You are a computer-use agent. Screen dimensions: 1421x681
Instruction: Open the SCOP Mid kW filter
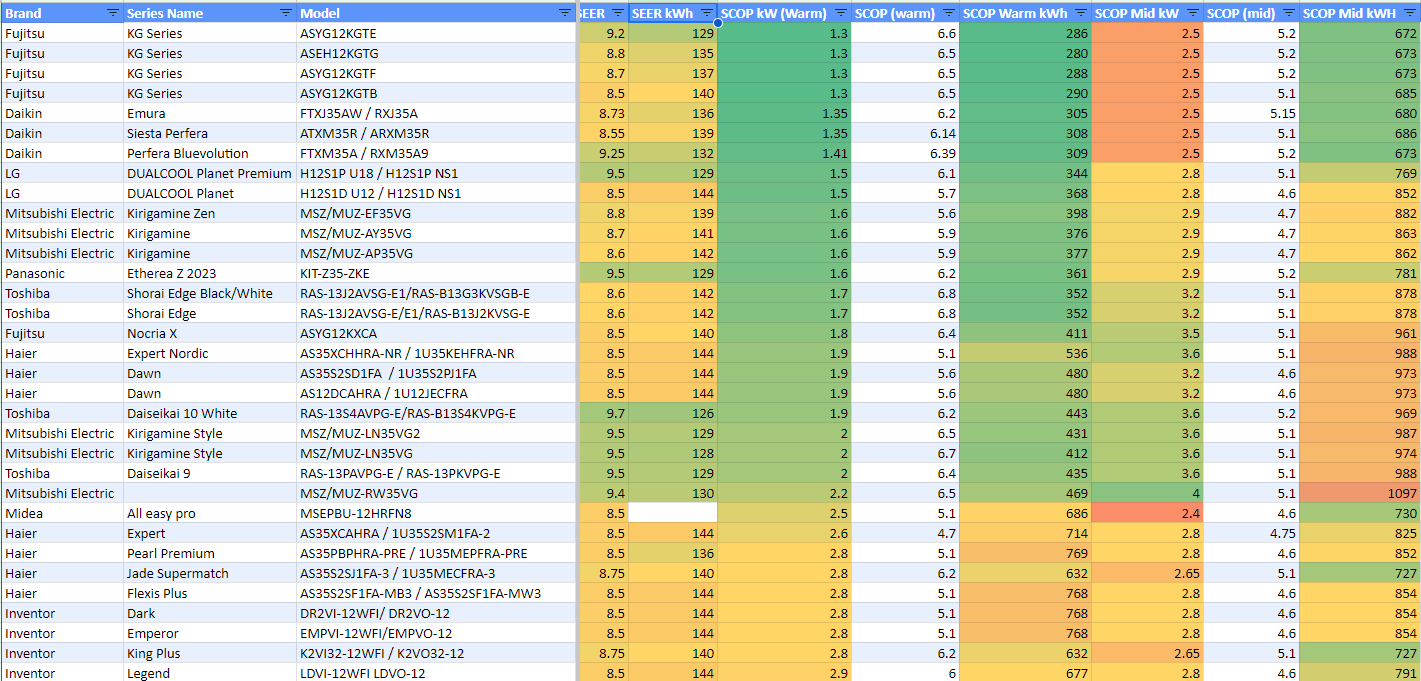point(1192,13)
